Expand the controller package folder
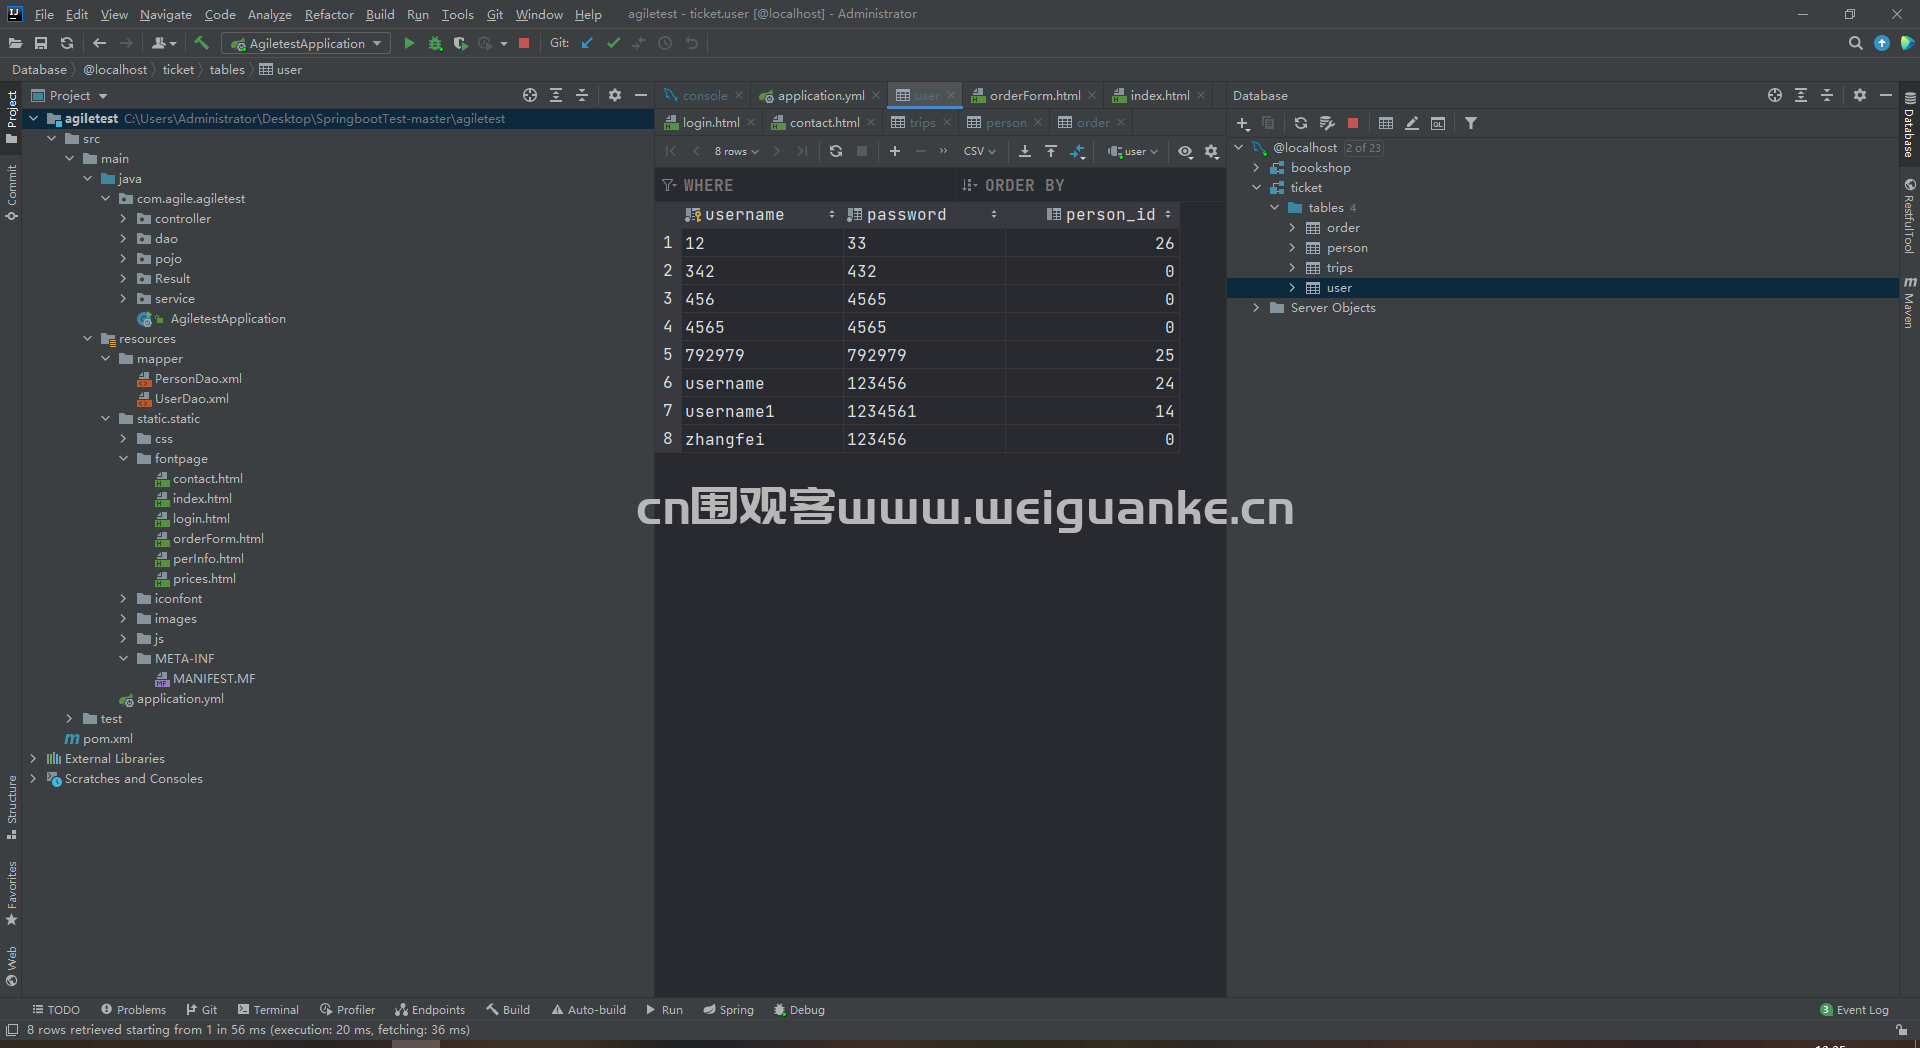The width and height of the screenshot is (1920, 1048). tap(123, 219)
